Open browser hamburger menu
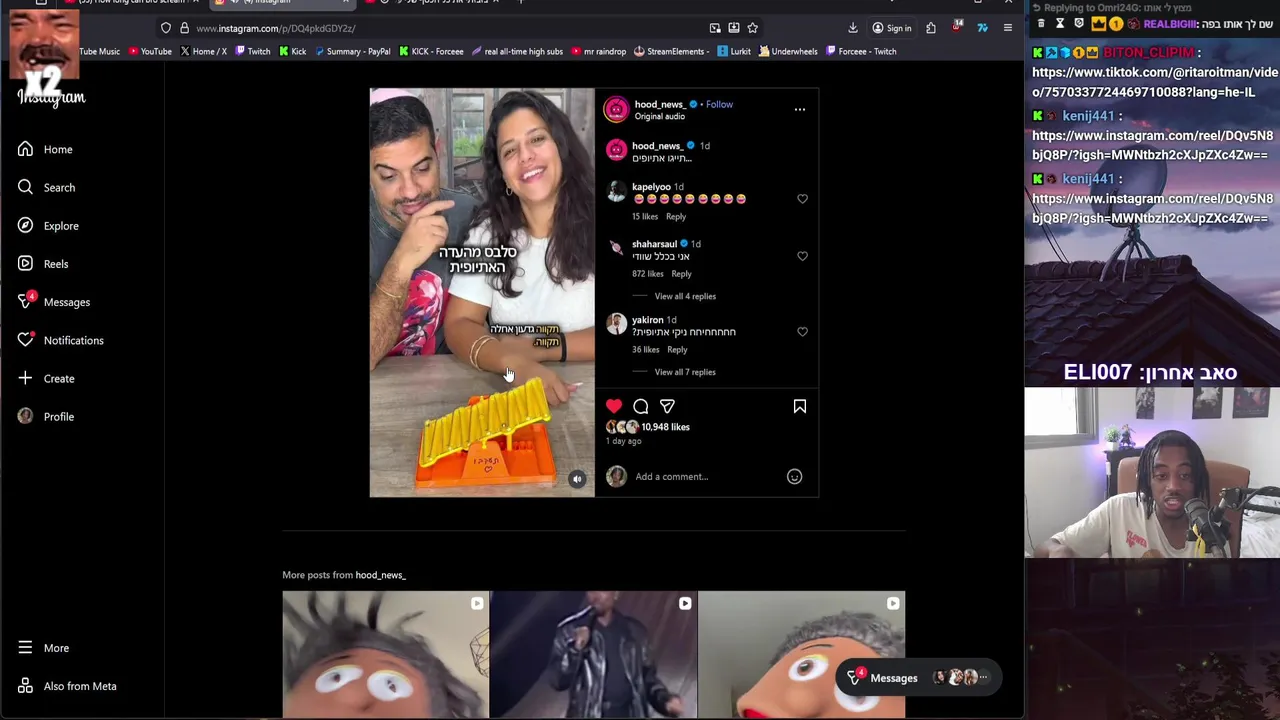 (x=1008, y=28)
